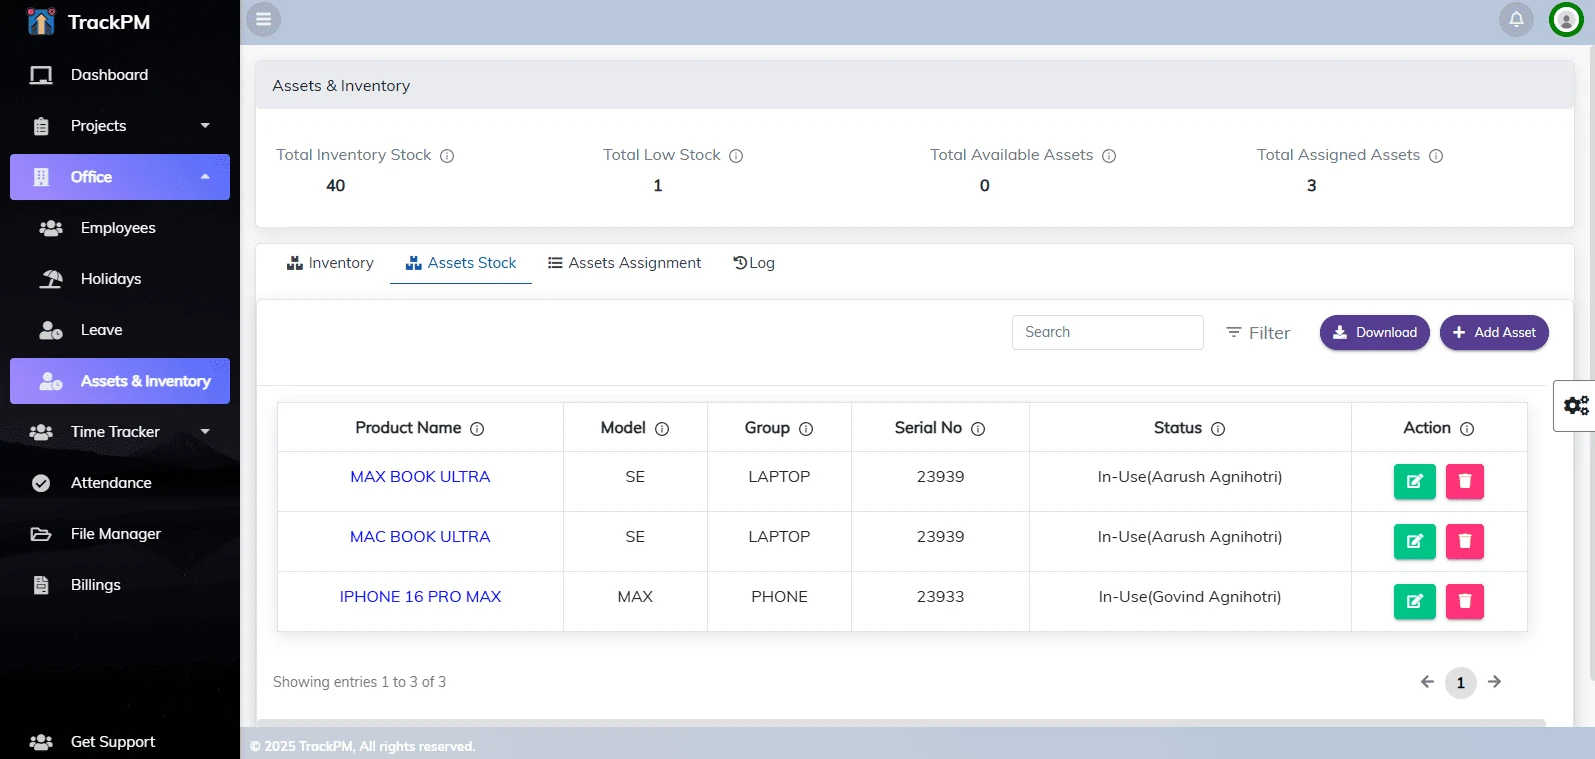
Task: Click the hamburger menu toggle icon
Action: 264,19
